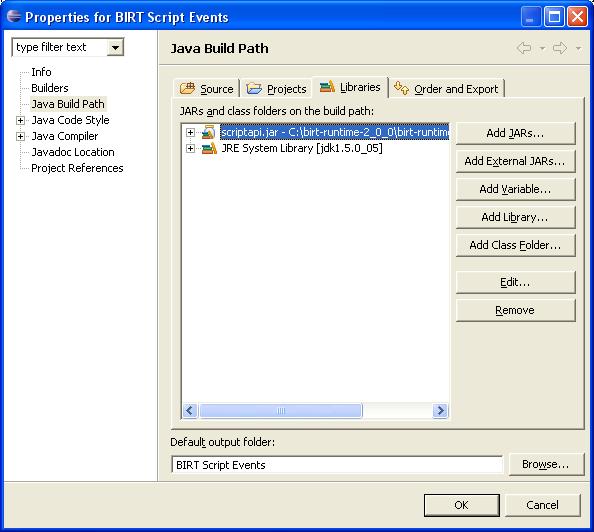Minimize the Properties dialog window
Viewport: 594px width, 532px height.
click(x=530, y=17)
